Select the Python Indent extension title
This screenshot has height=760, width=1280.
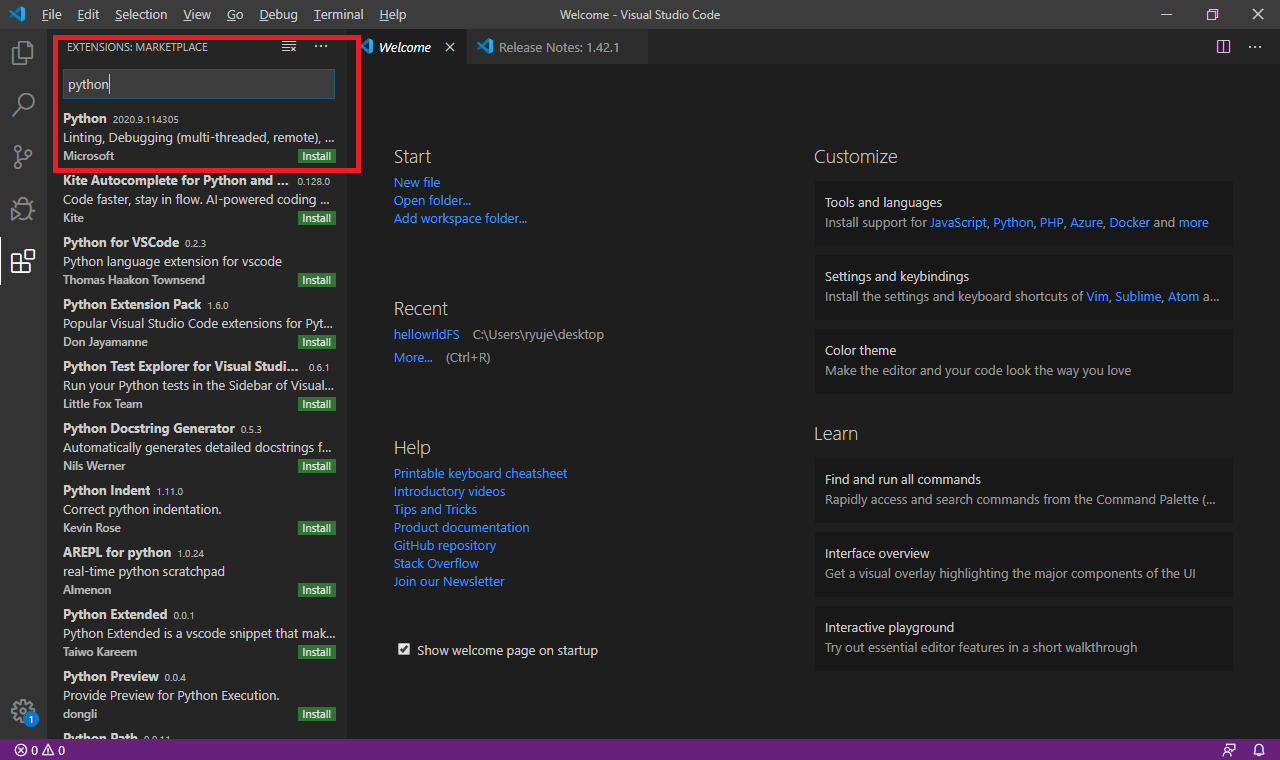tap(106, 490)
